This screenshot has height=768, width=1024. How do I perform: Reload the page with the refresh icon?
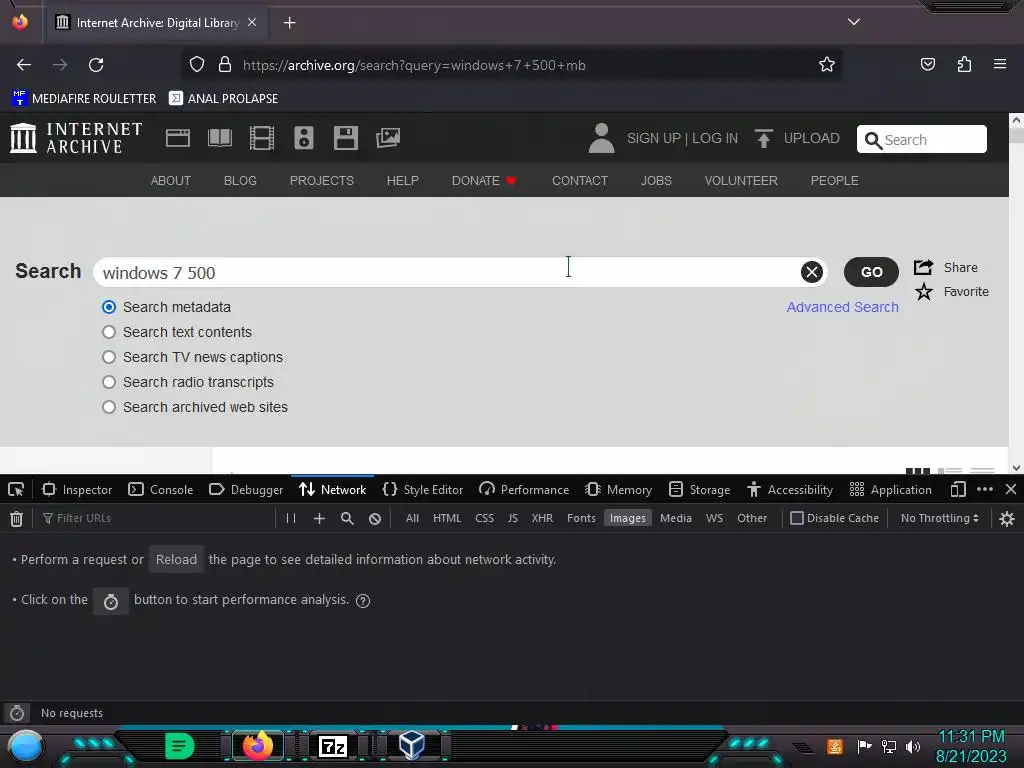point(96,65)
